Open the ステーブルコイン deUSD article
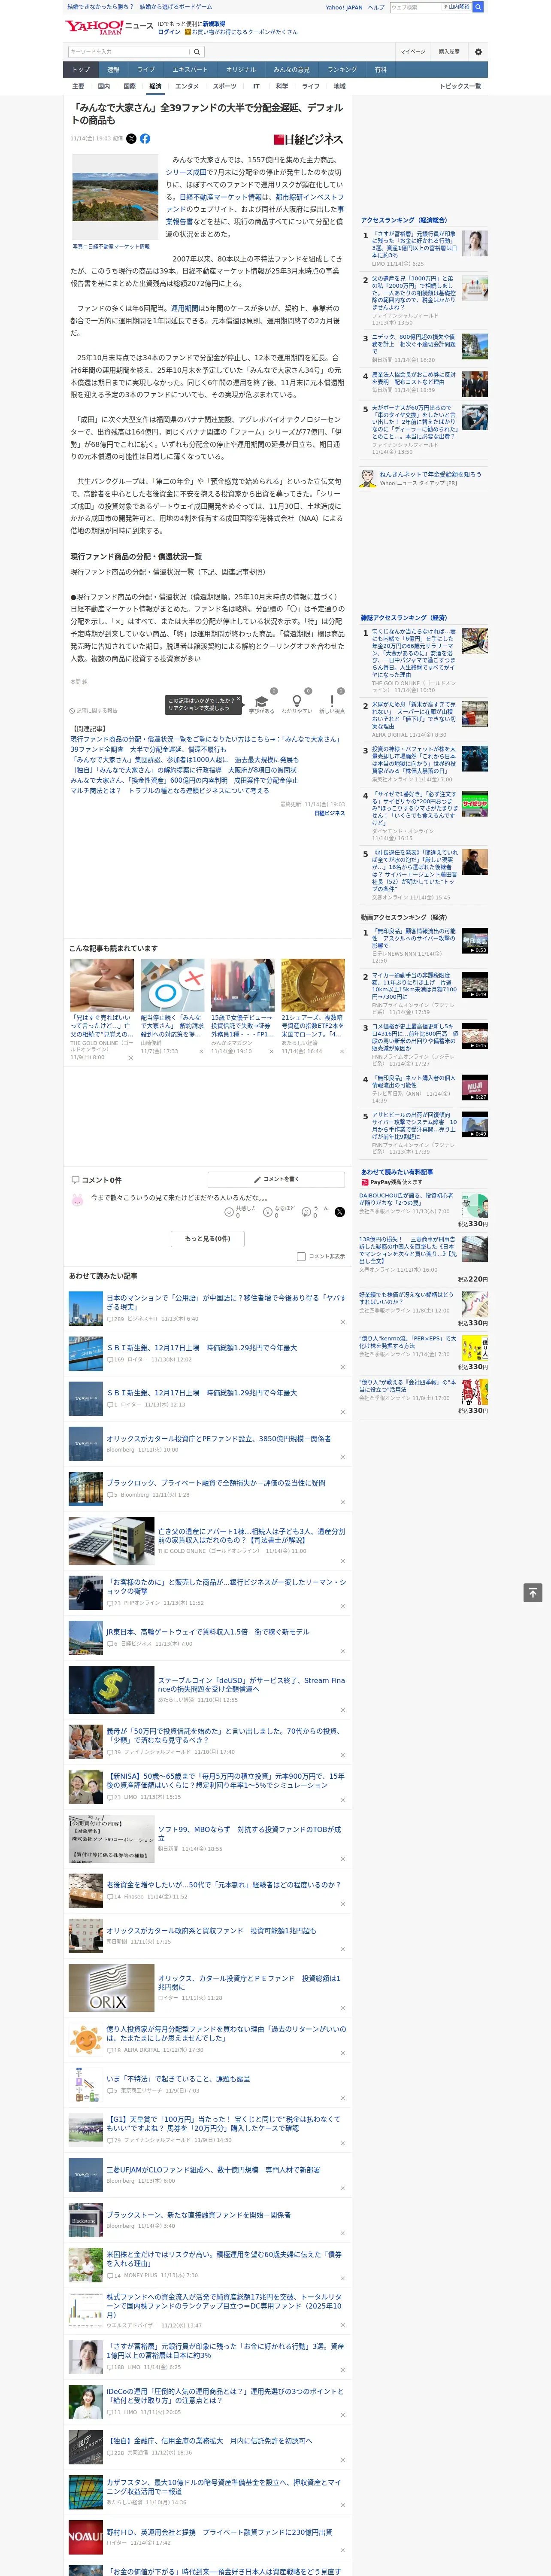The width and height of the screenshot is (551, 2576). [251, 1685]
